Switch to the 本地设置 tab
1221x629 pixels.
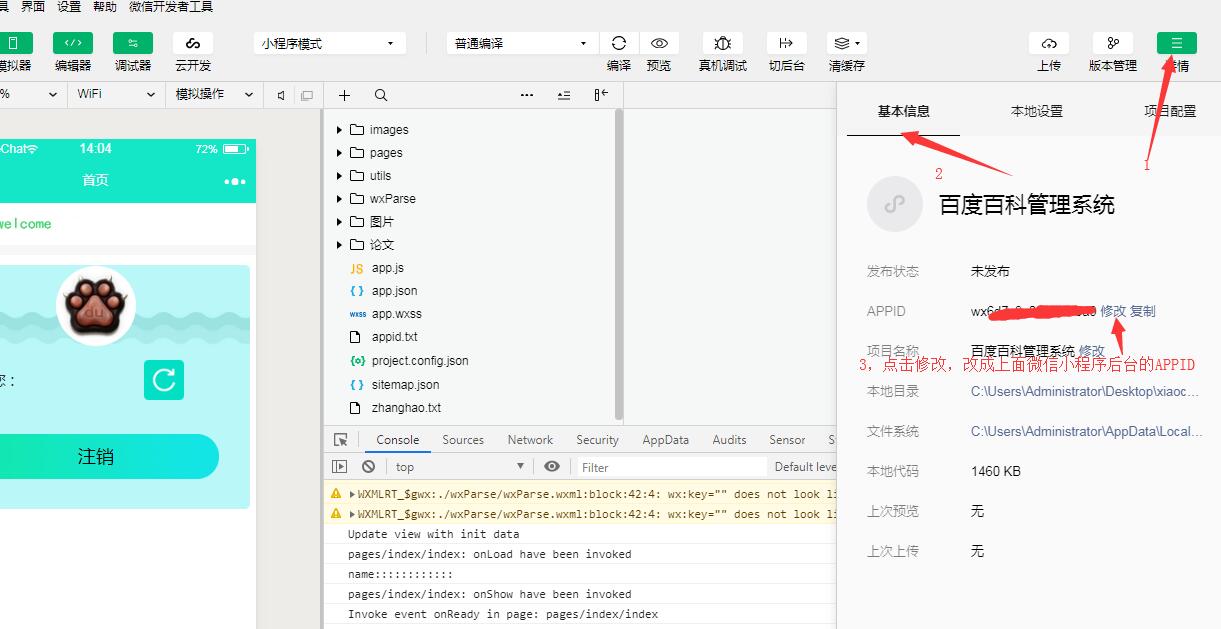(1037, 112)
